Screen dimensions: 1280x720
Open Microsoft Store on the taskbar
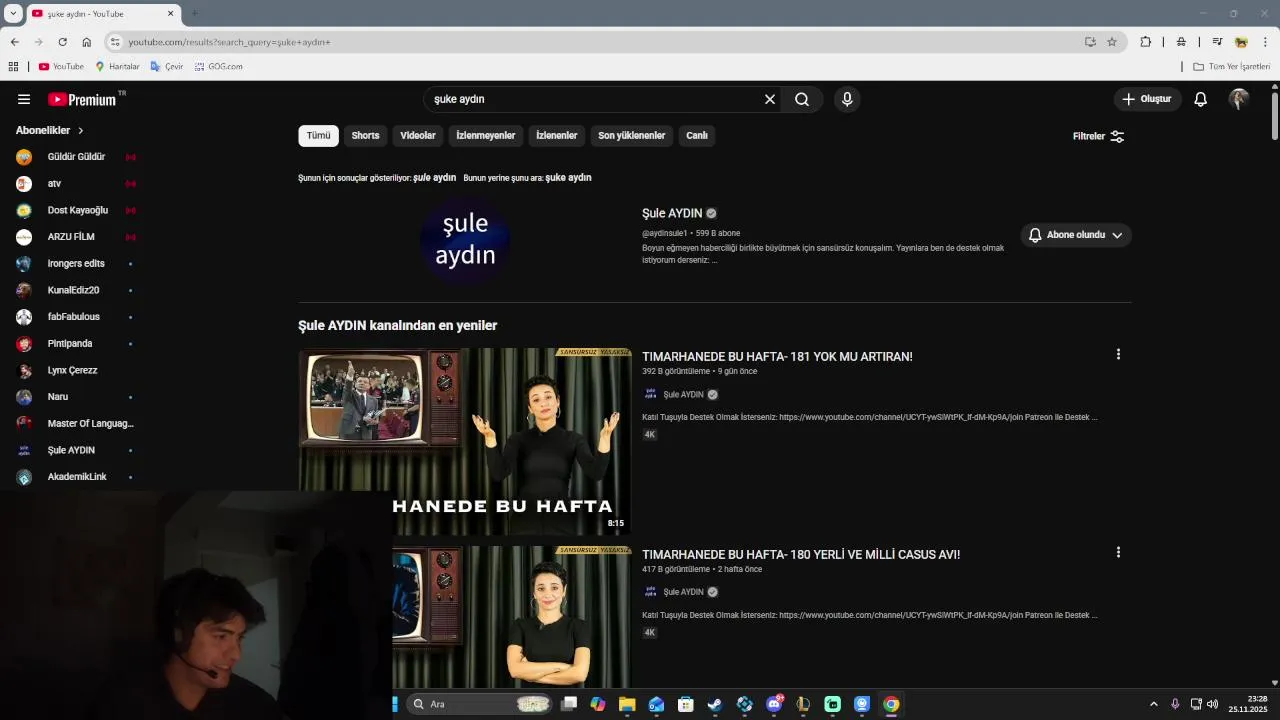[686, 704]
